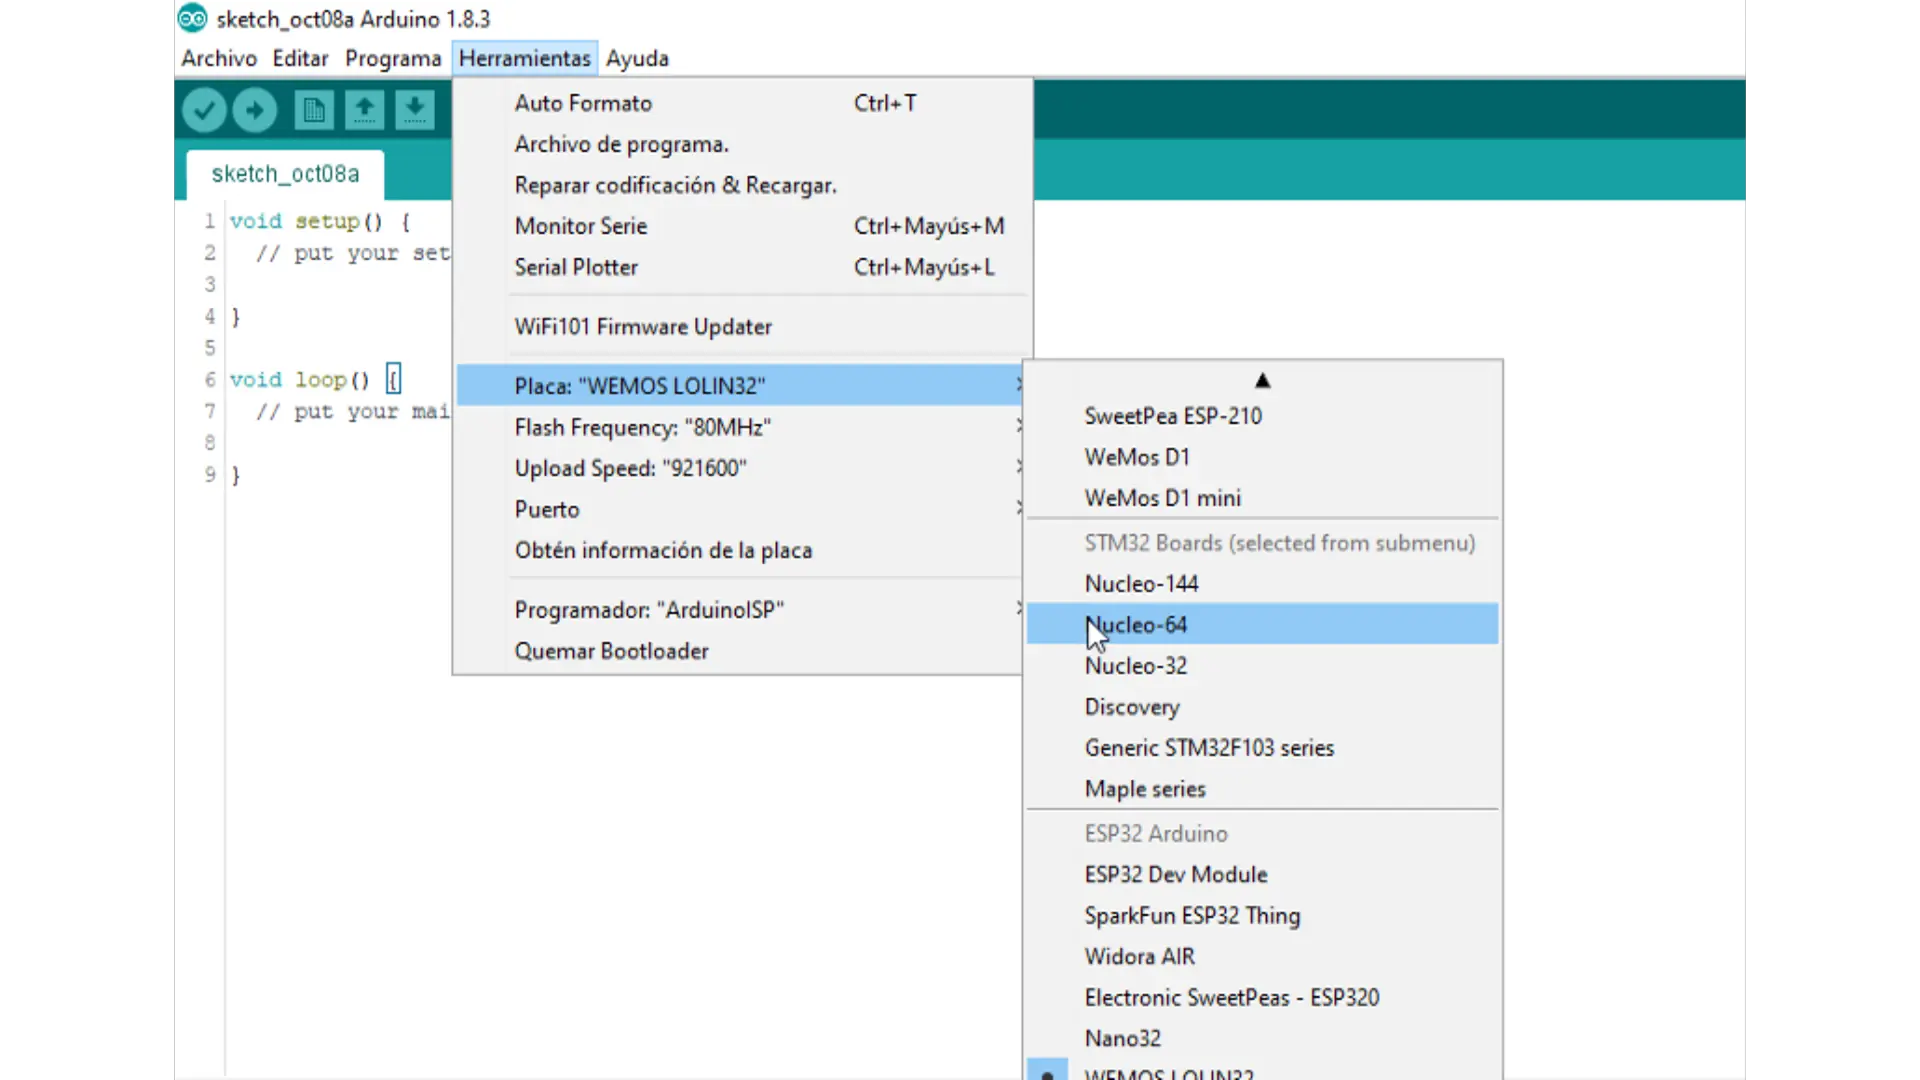Click the "void loop() {" code line
This screenshot has width=1920, height=1080.
(316, 380)
